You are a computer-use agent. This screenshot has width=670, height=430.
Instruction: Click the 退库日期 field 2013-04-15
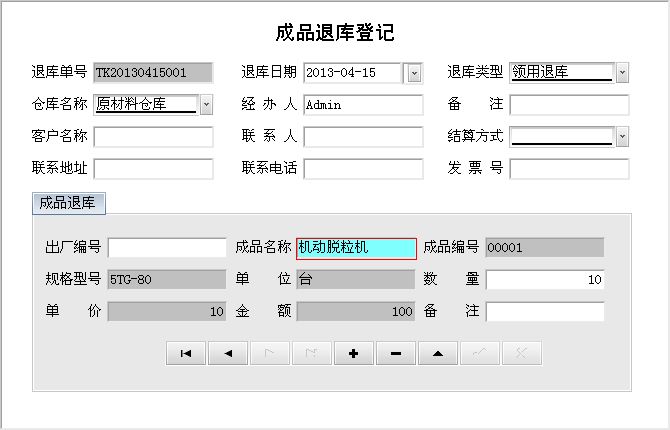point(353,73)
